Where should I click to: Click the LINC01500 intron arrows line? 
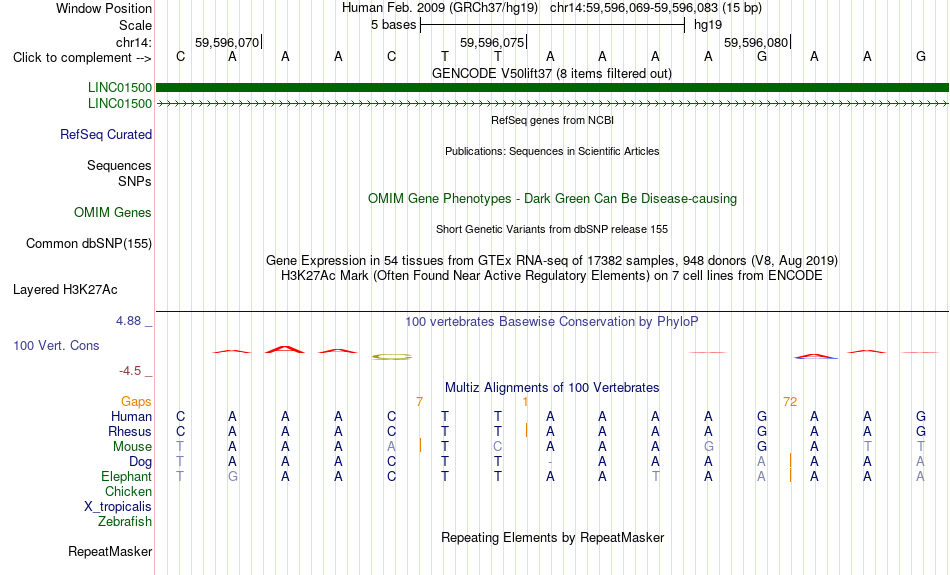tap(552, 104)
